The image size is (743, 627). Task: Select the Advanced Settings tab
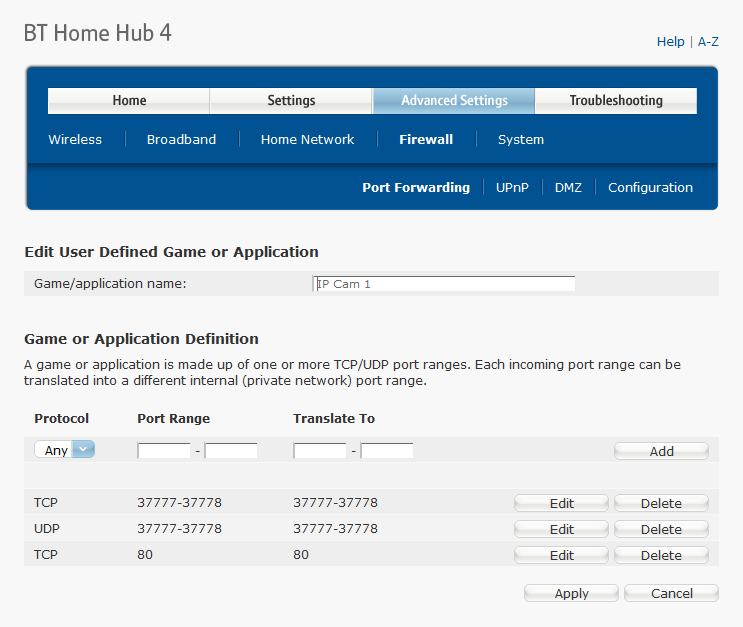pos(454,100)
